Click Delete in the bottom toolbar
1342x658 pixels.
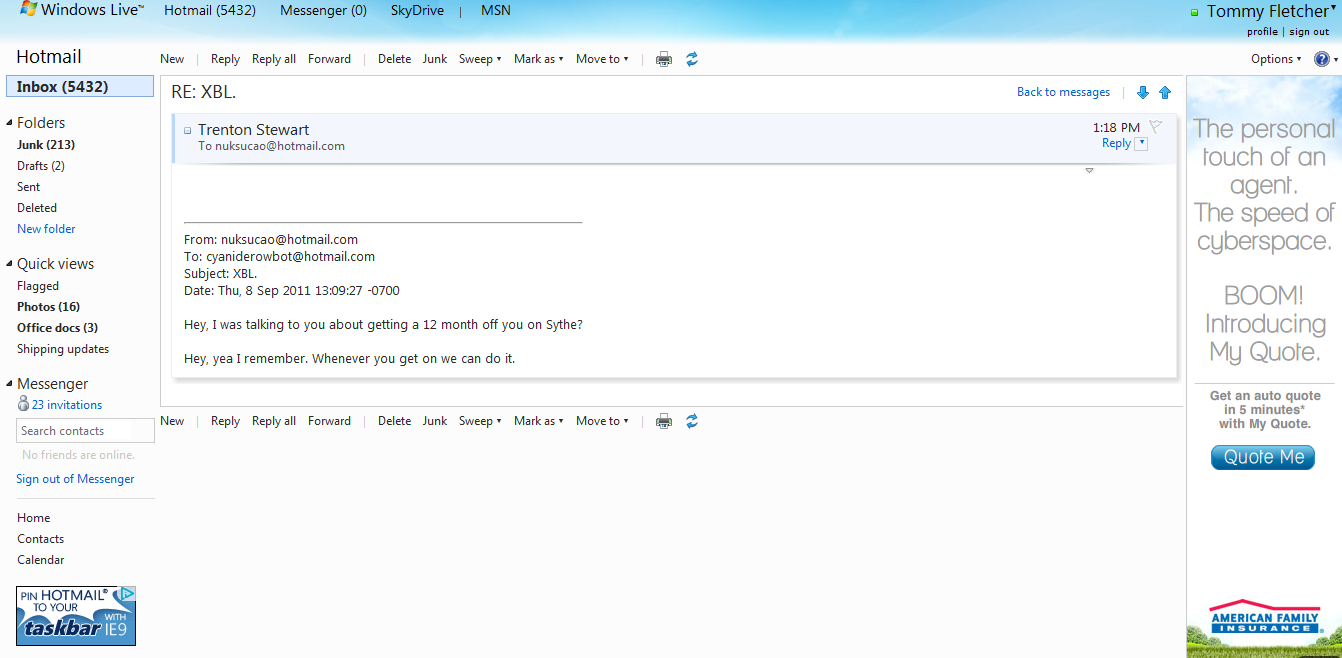pos(394,421)
